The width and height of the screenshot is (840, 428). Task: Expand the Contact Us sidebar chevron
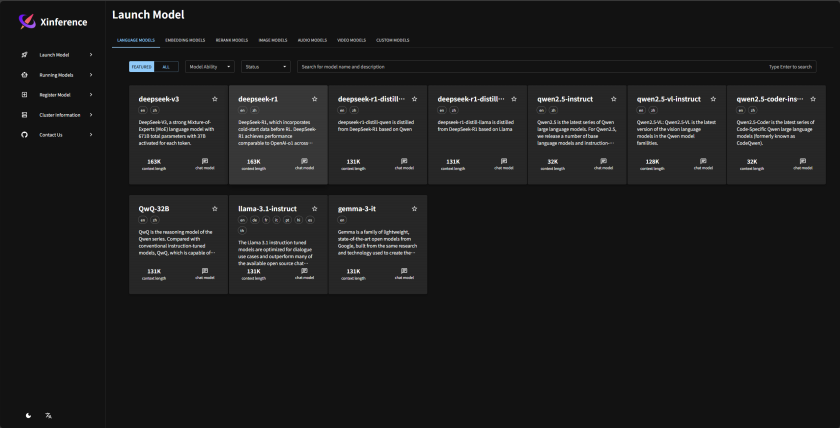[x=91, y=135]
